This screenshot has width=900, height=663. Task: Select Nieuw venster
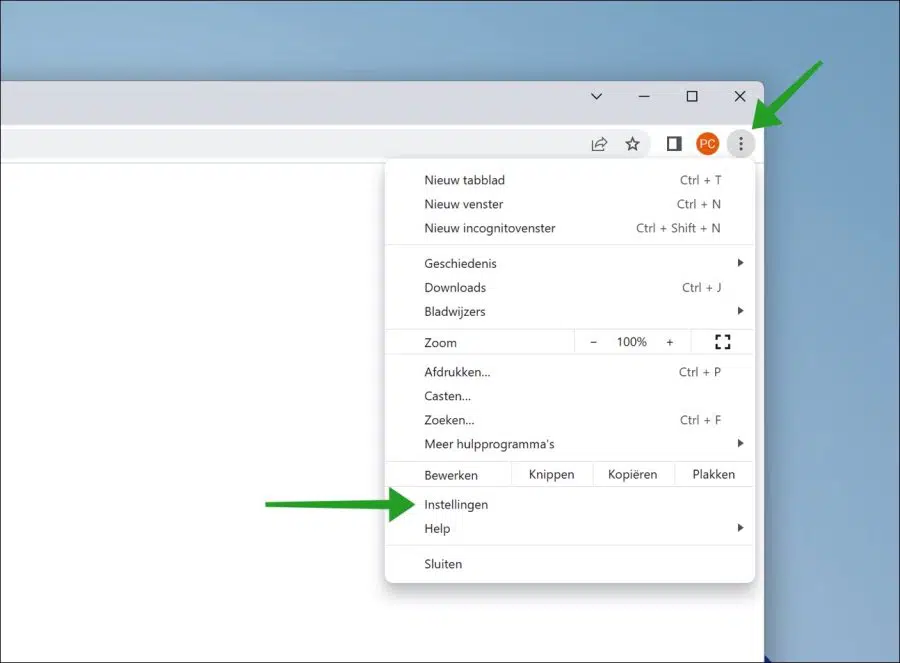[x=570, y=204]
